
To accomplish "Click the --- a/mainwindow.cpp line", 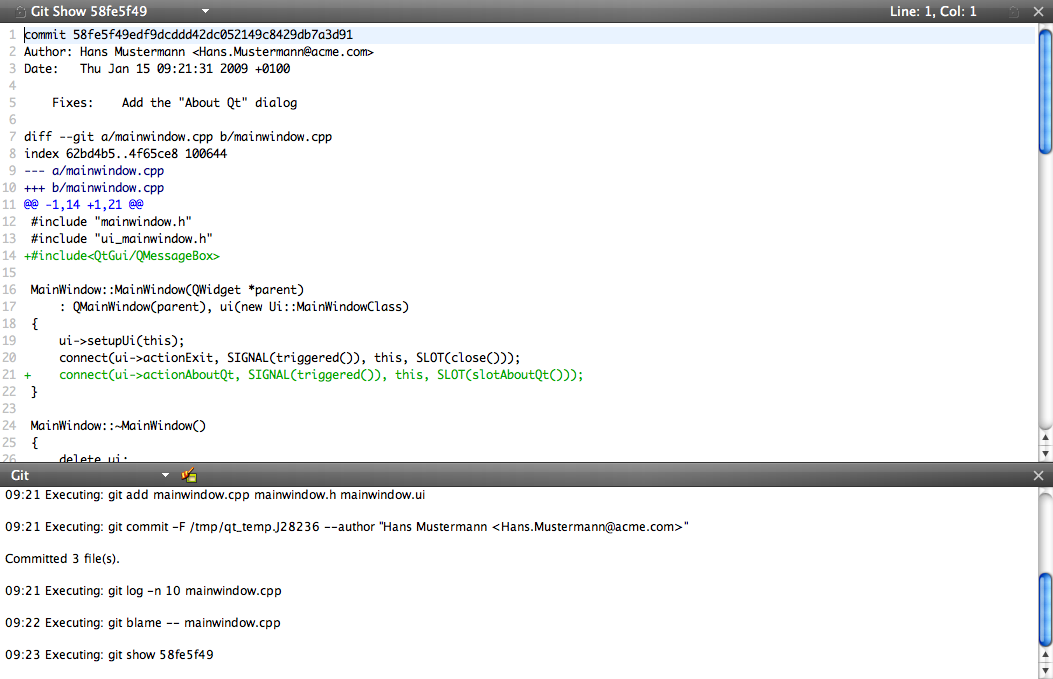I will pos(94,171).
